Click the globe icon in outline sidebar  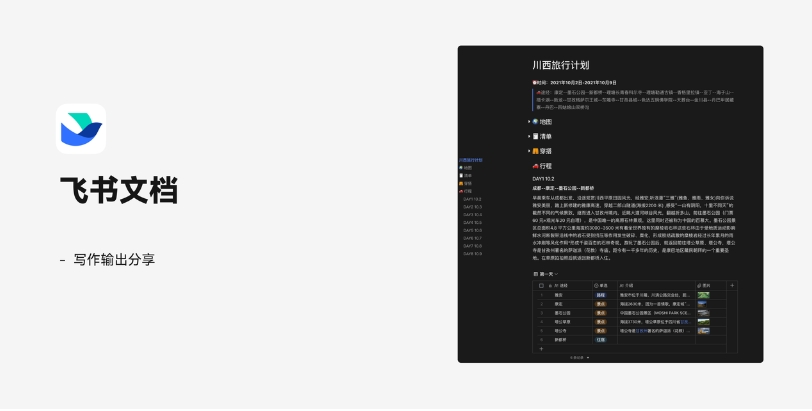point(461,168)
